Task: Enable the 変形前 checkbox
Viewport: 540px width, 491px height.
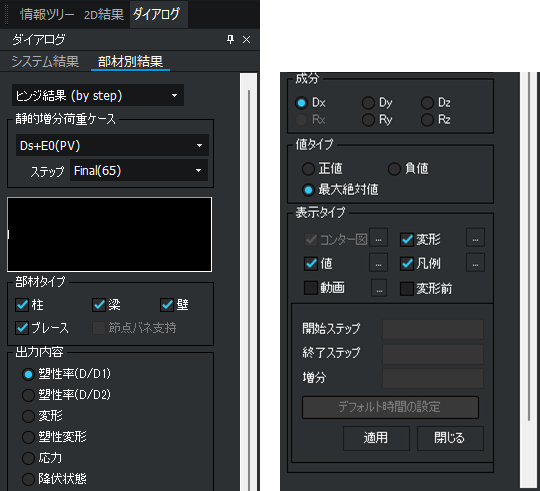Action: tap(407, 289)
